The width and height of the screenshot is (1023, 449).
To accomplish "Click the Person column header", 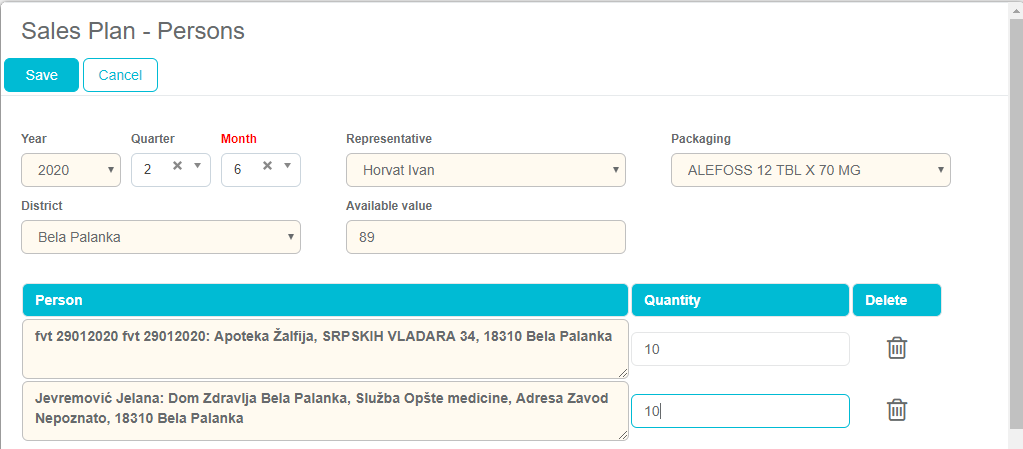I will (x=324, y=300).
